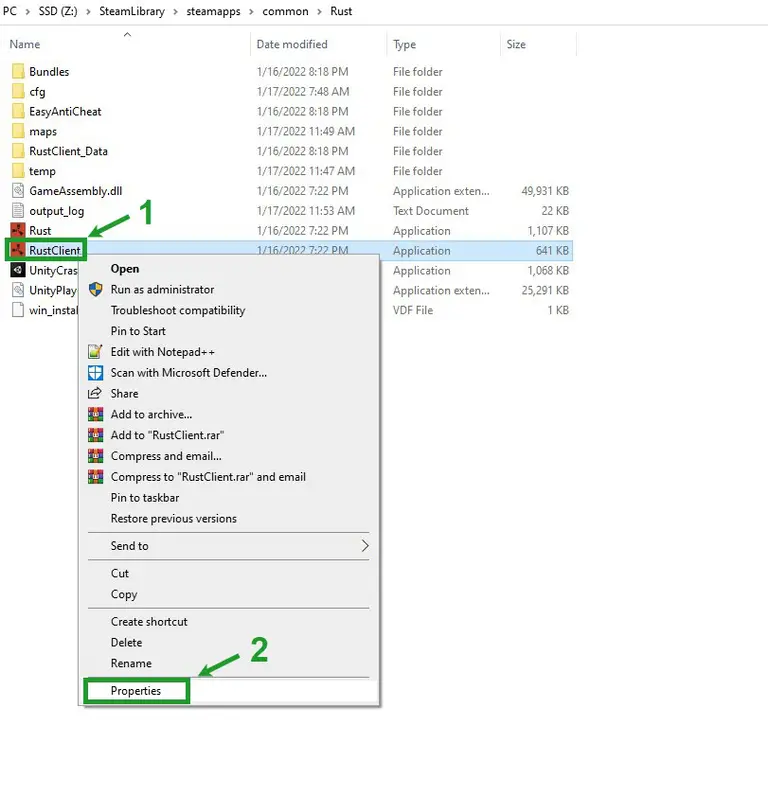Navigate to steamapps in breadcrumb

[x=213, y=11]
